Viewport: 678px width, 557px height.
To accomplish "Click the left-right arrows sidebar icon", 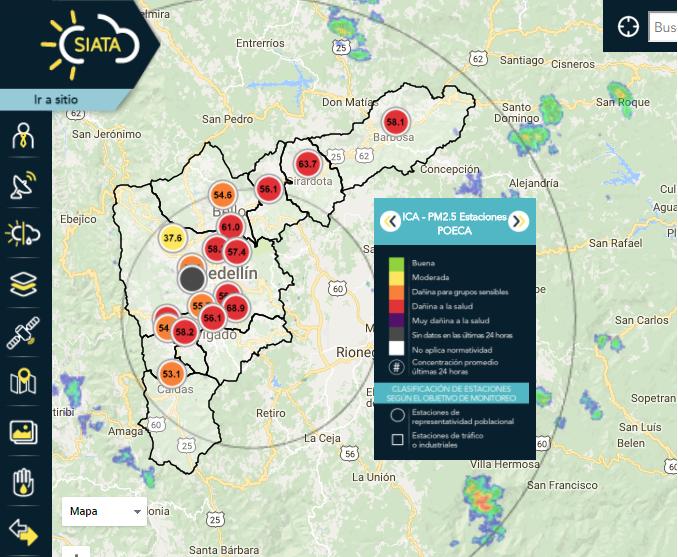I will click(x=23, y=532).
